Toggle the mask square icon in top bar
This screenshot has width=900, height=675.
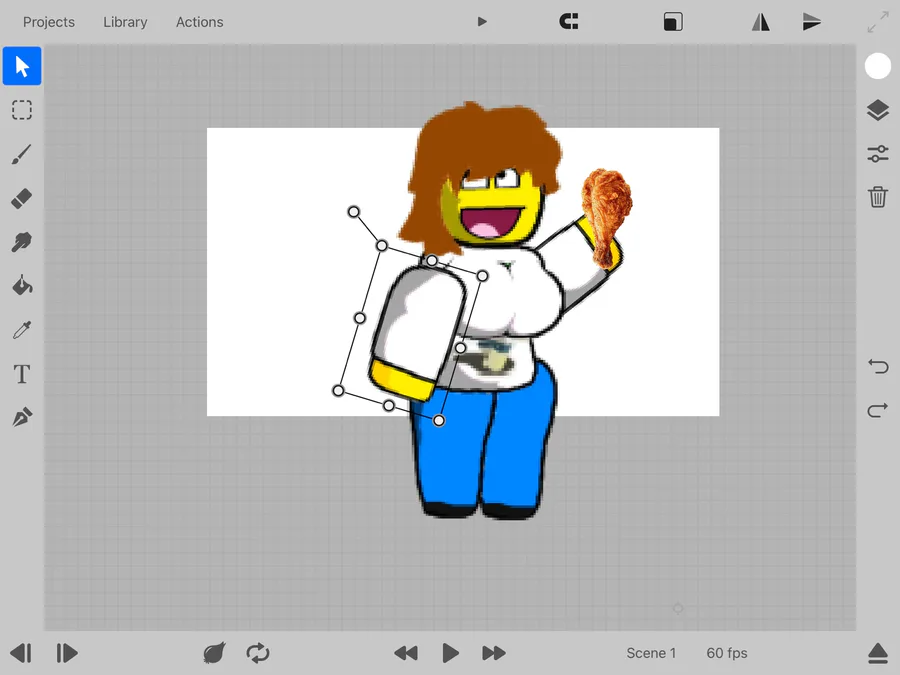click(x=673, y=22)
